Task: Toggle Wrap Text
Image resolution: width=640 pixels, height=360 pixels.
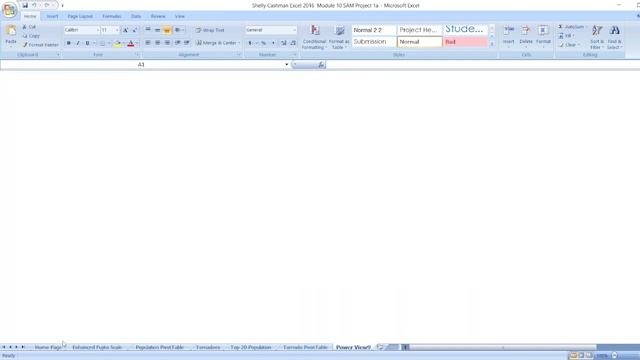Action: pos(210,30)
